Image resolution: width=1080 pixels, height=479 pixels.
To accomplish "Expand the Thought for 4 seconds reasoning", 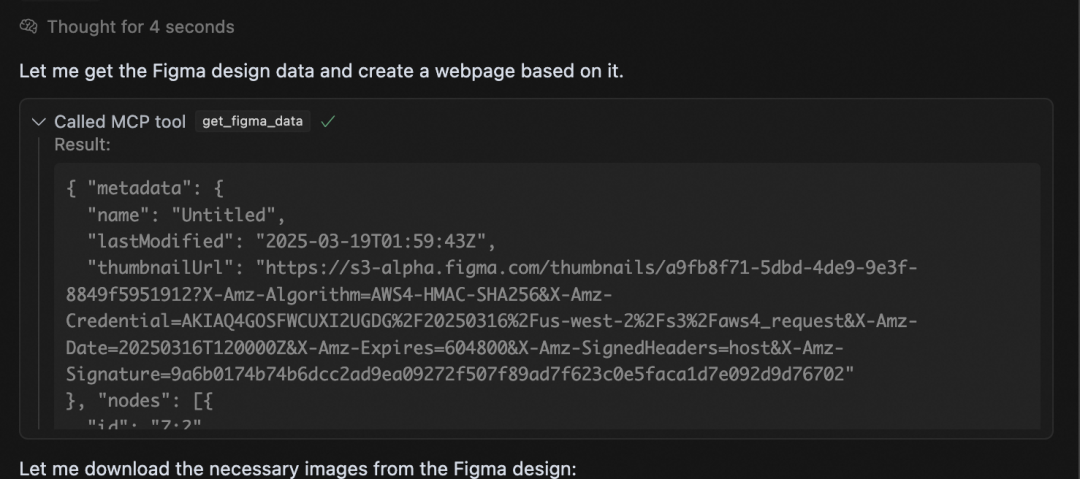I will (x=141, y=27).
